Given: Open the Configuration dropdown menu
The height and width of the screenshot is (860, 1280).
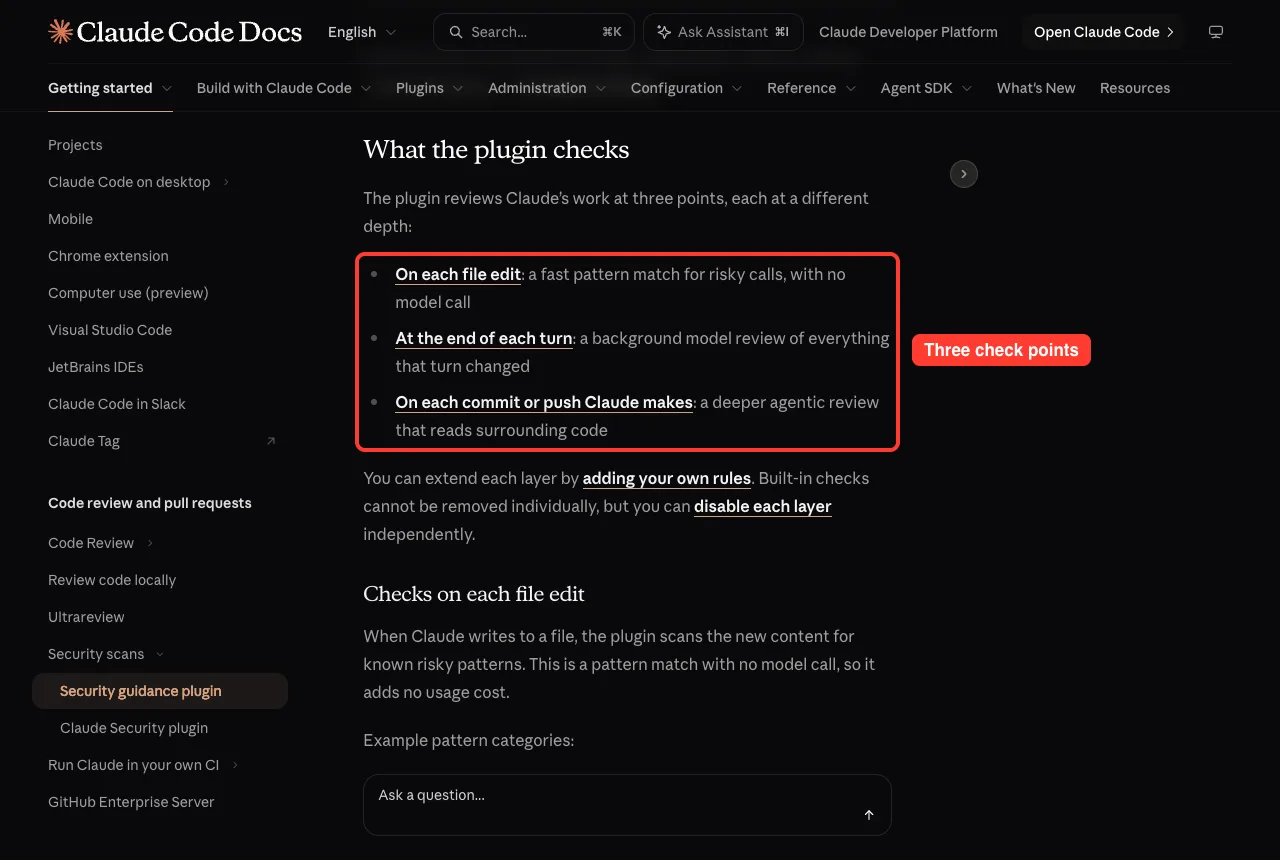Looking at the screenshot, I should click(687, 88).
